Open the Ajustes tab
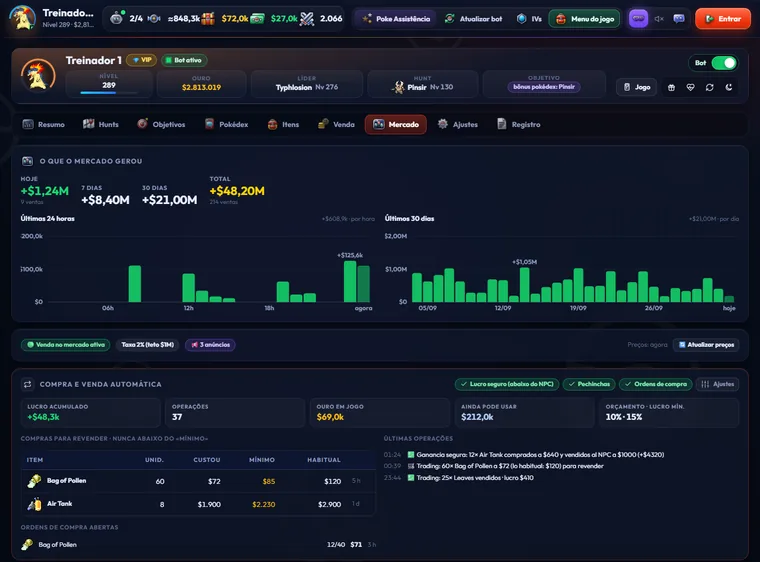The image size is (760, 562). pyautogui.click(x=458, y=125)
